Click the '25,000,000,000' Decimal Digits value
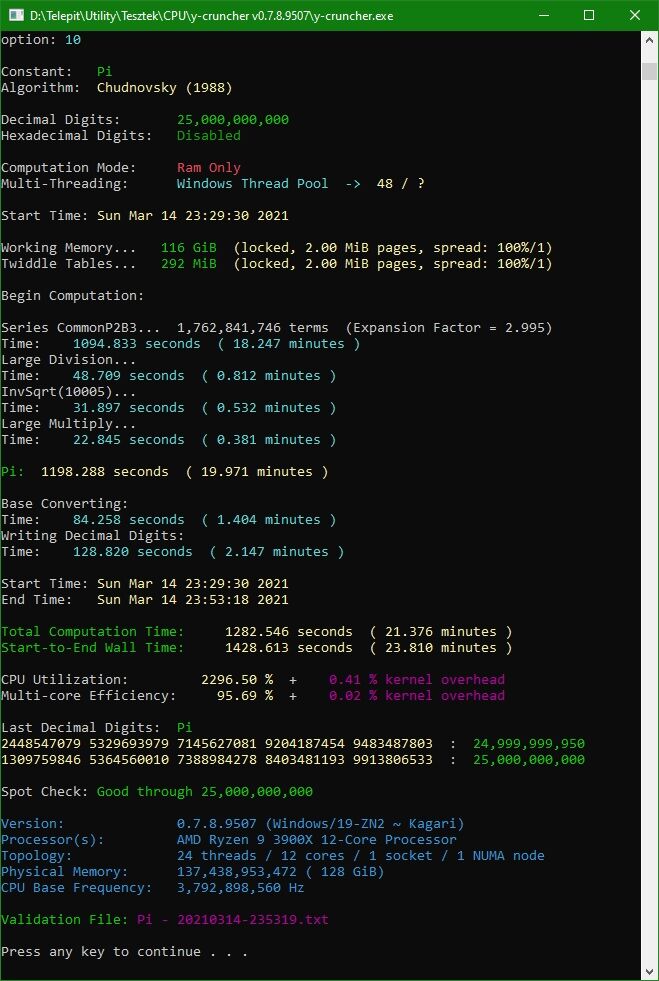The width and height of the screenshot is (659, 981). pos(233,119)
